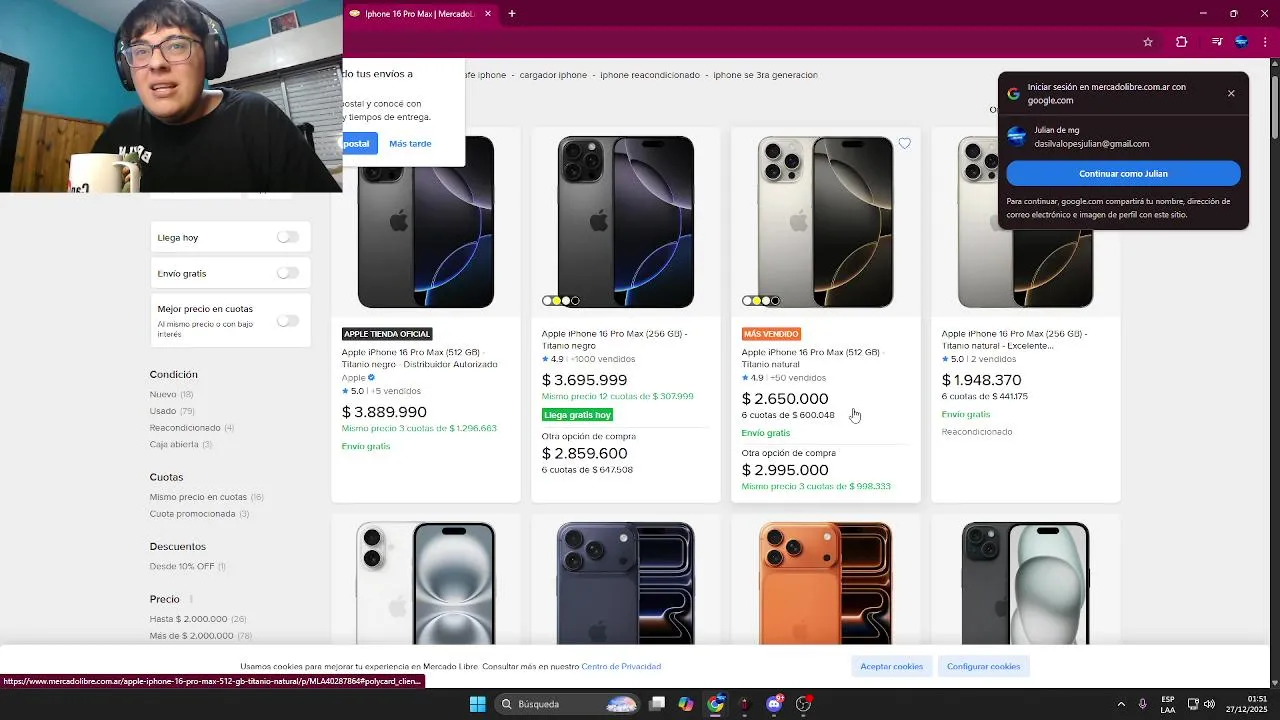Open title Apple iPhone 16 Pro Max (256 GB) Titanio negro

[x=614, y=339]
